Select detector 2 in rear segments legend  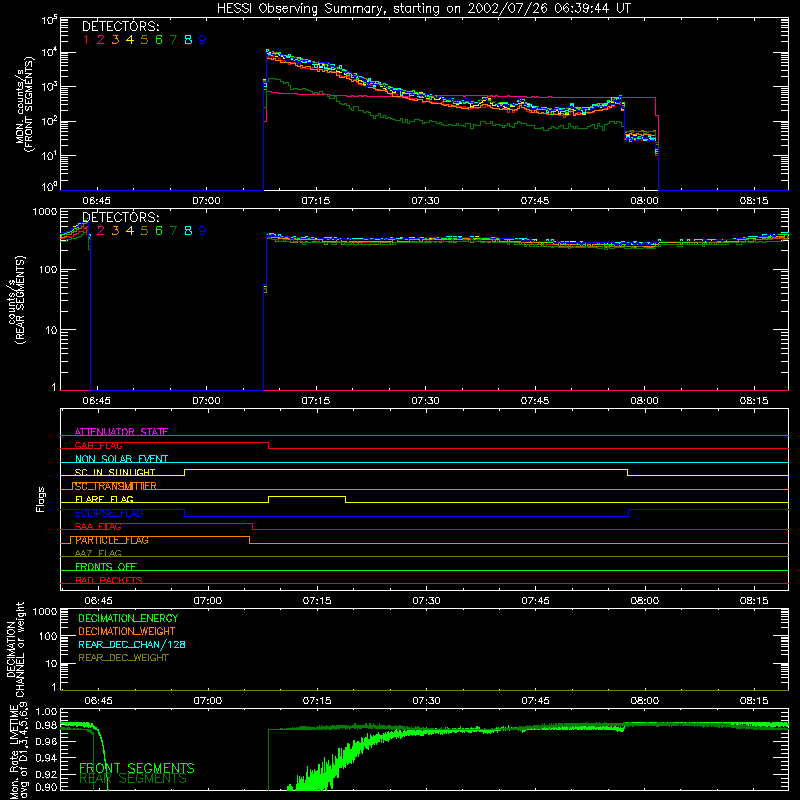101,231
